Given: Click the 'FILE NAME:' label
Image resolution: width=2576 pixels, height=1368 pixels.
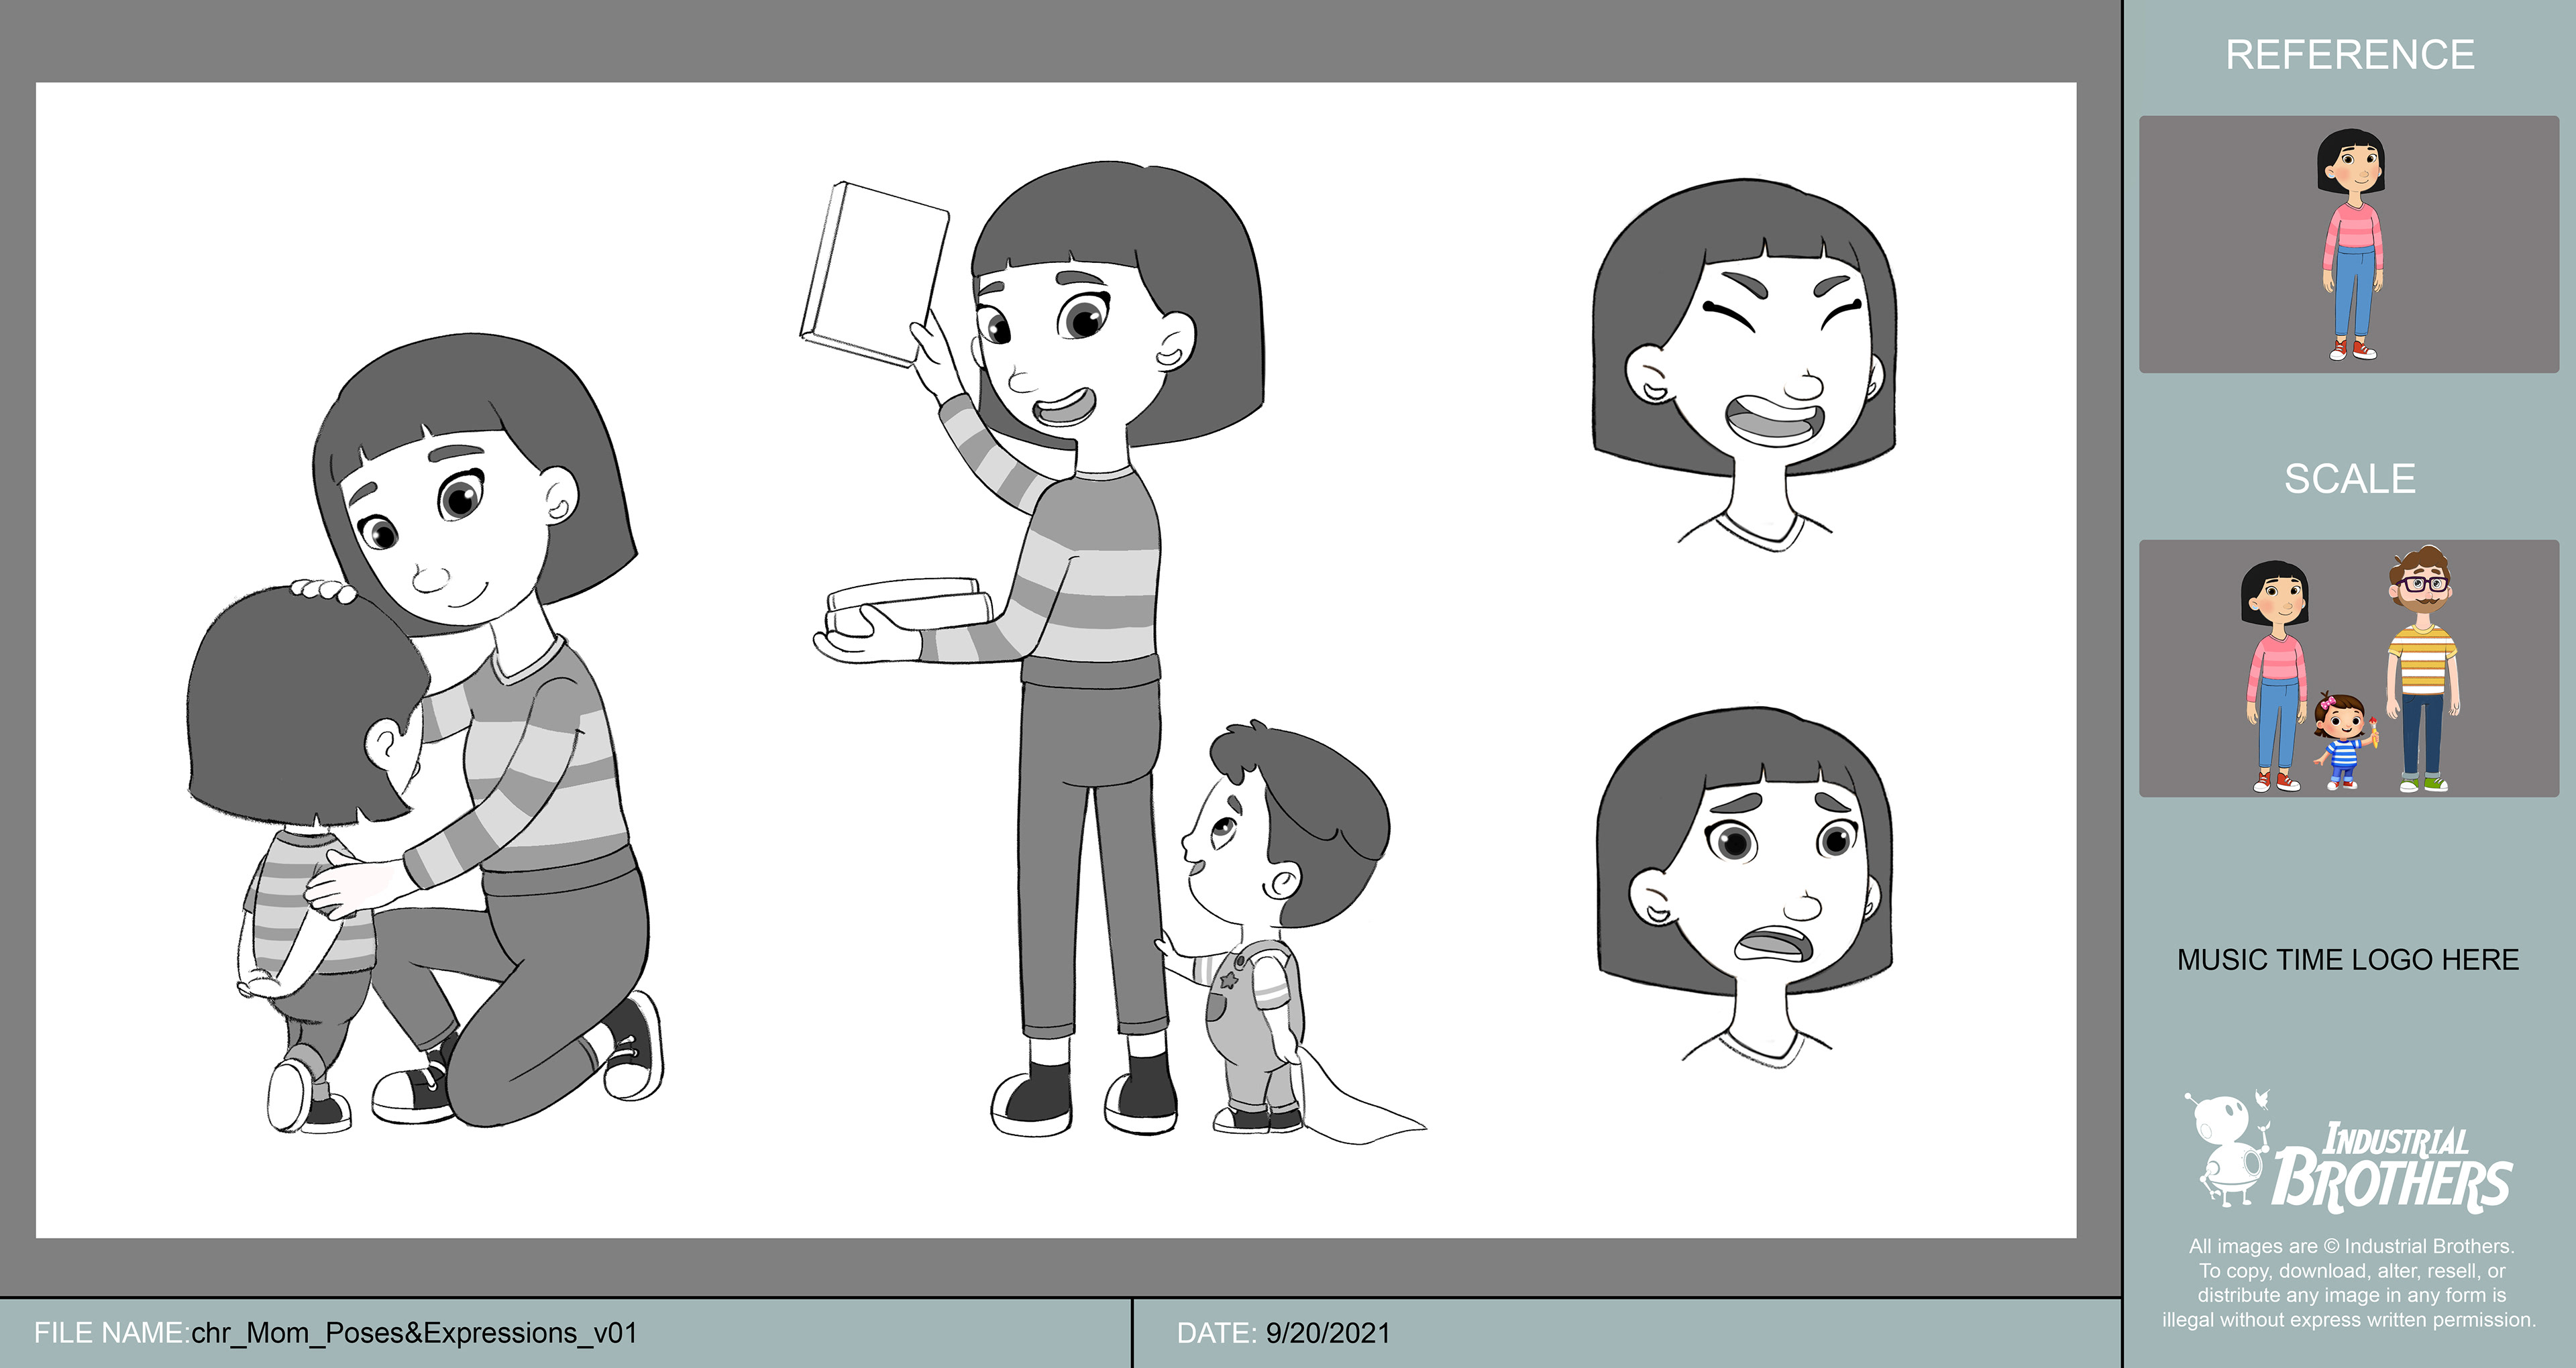Looking at the screenshot, I should (111, 1333).
